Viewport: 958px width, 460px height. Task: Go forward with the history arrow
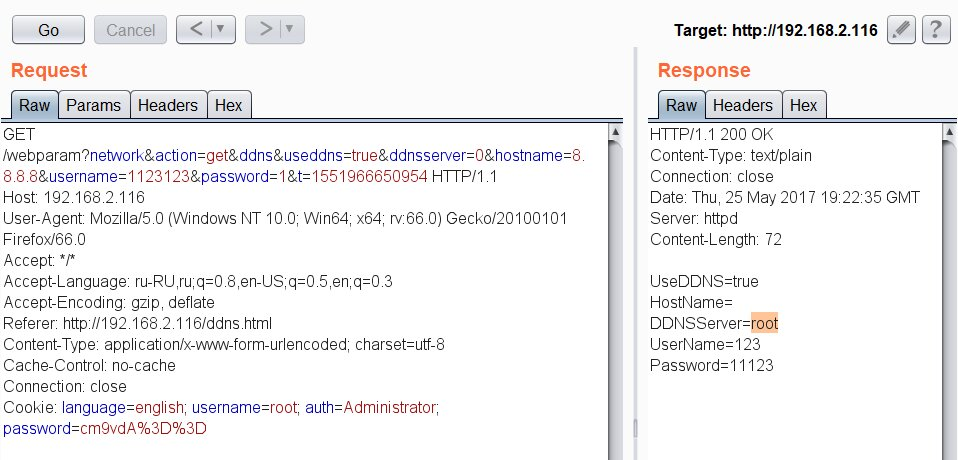coord(265,29)
